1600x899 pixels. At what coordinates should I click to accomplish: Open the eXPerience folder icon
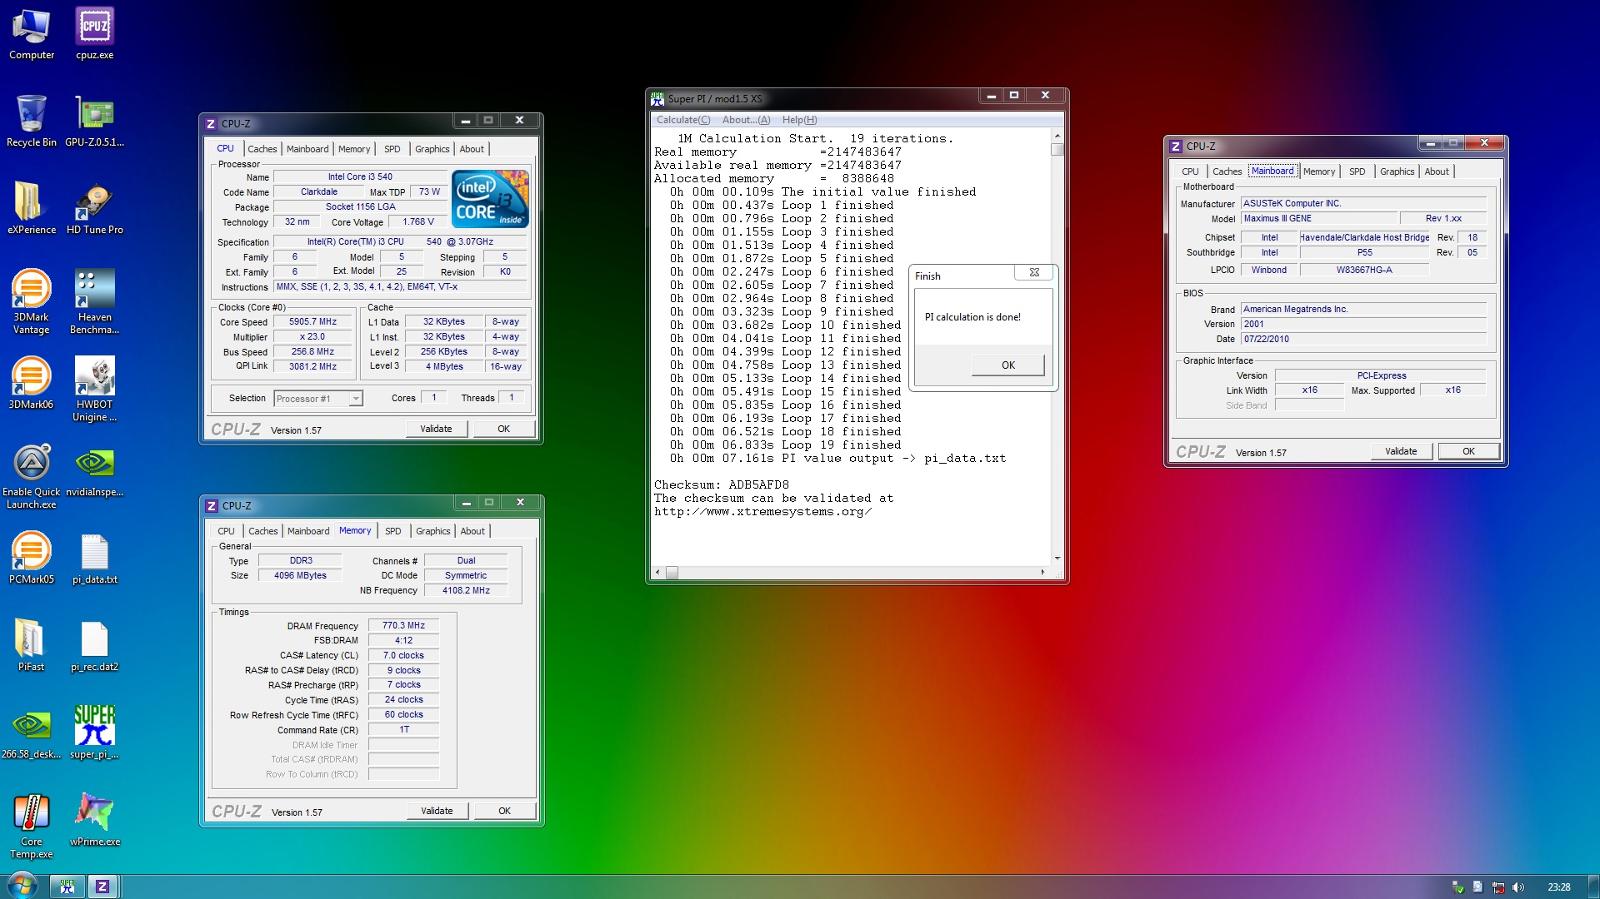[x=31, y=208]
